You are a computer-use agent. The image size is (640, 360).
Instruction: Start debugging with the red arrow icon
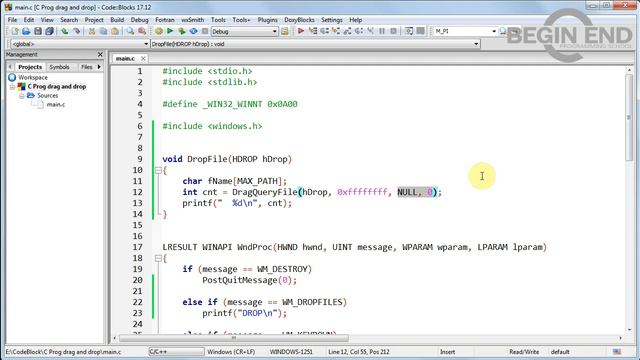tap(301, 31)
